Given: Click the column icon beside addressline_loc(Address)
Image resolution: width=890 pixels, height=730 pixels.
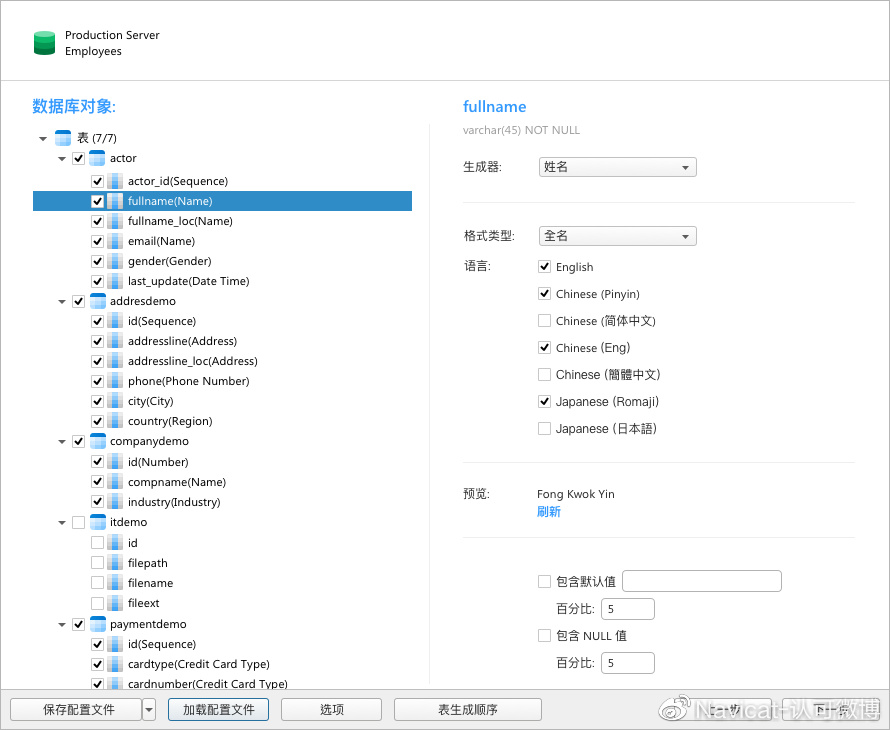Looking at the screenshot, I should click(x=115, y=361).
